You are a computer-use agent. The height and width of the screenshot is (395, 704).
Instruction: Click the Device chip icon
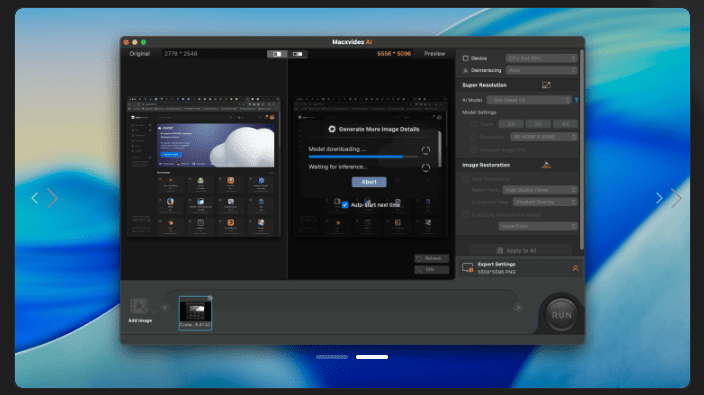pyautogui.click(x=466, y=58)
